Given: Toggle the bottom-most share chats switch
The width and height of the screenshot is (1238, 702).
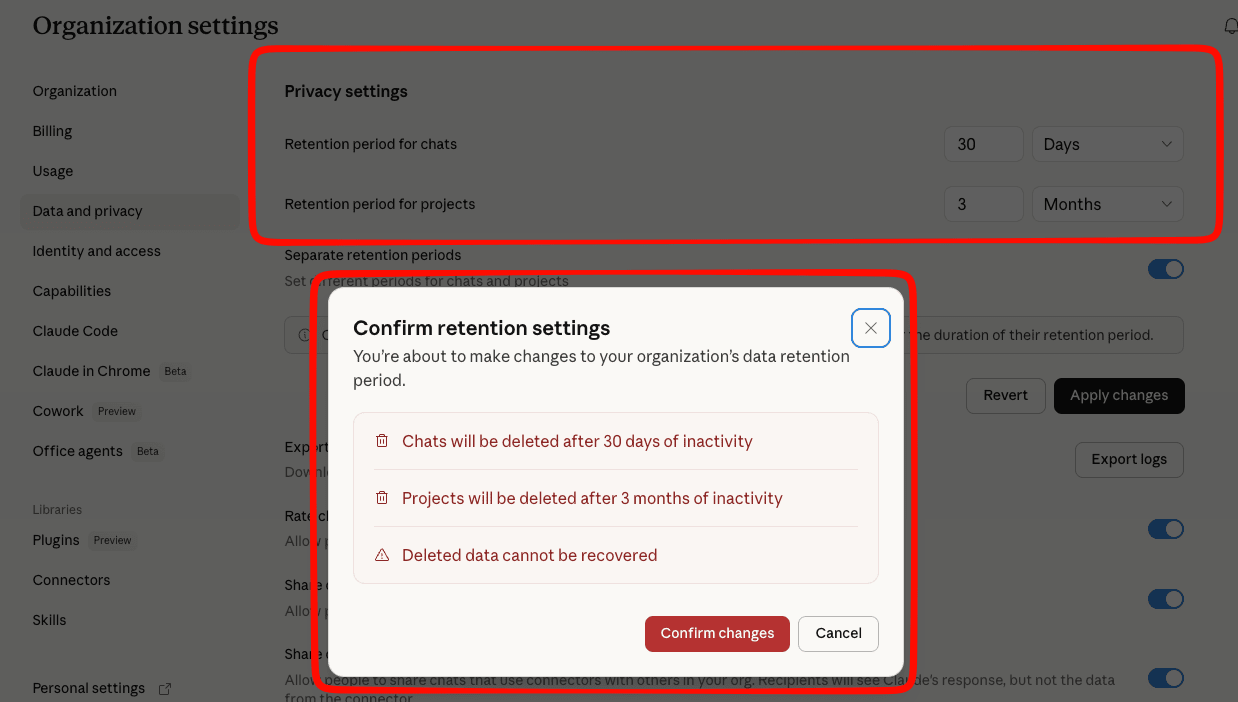Looking at the screenshot, I should [1165, 678].
